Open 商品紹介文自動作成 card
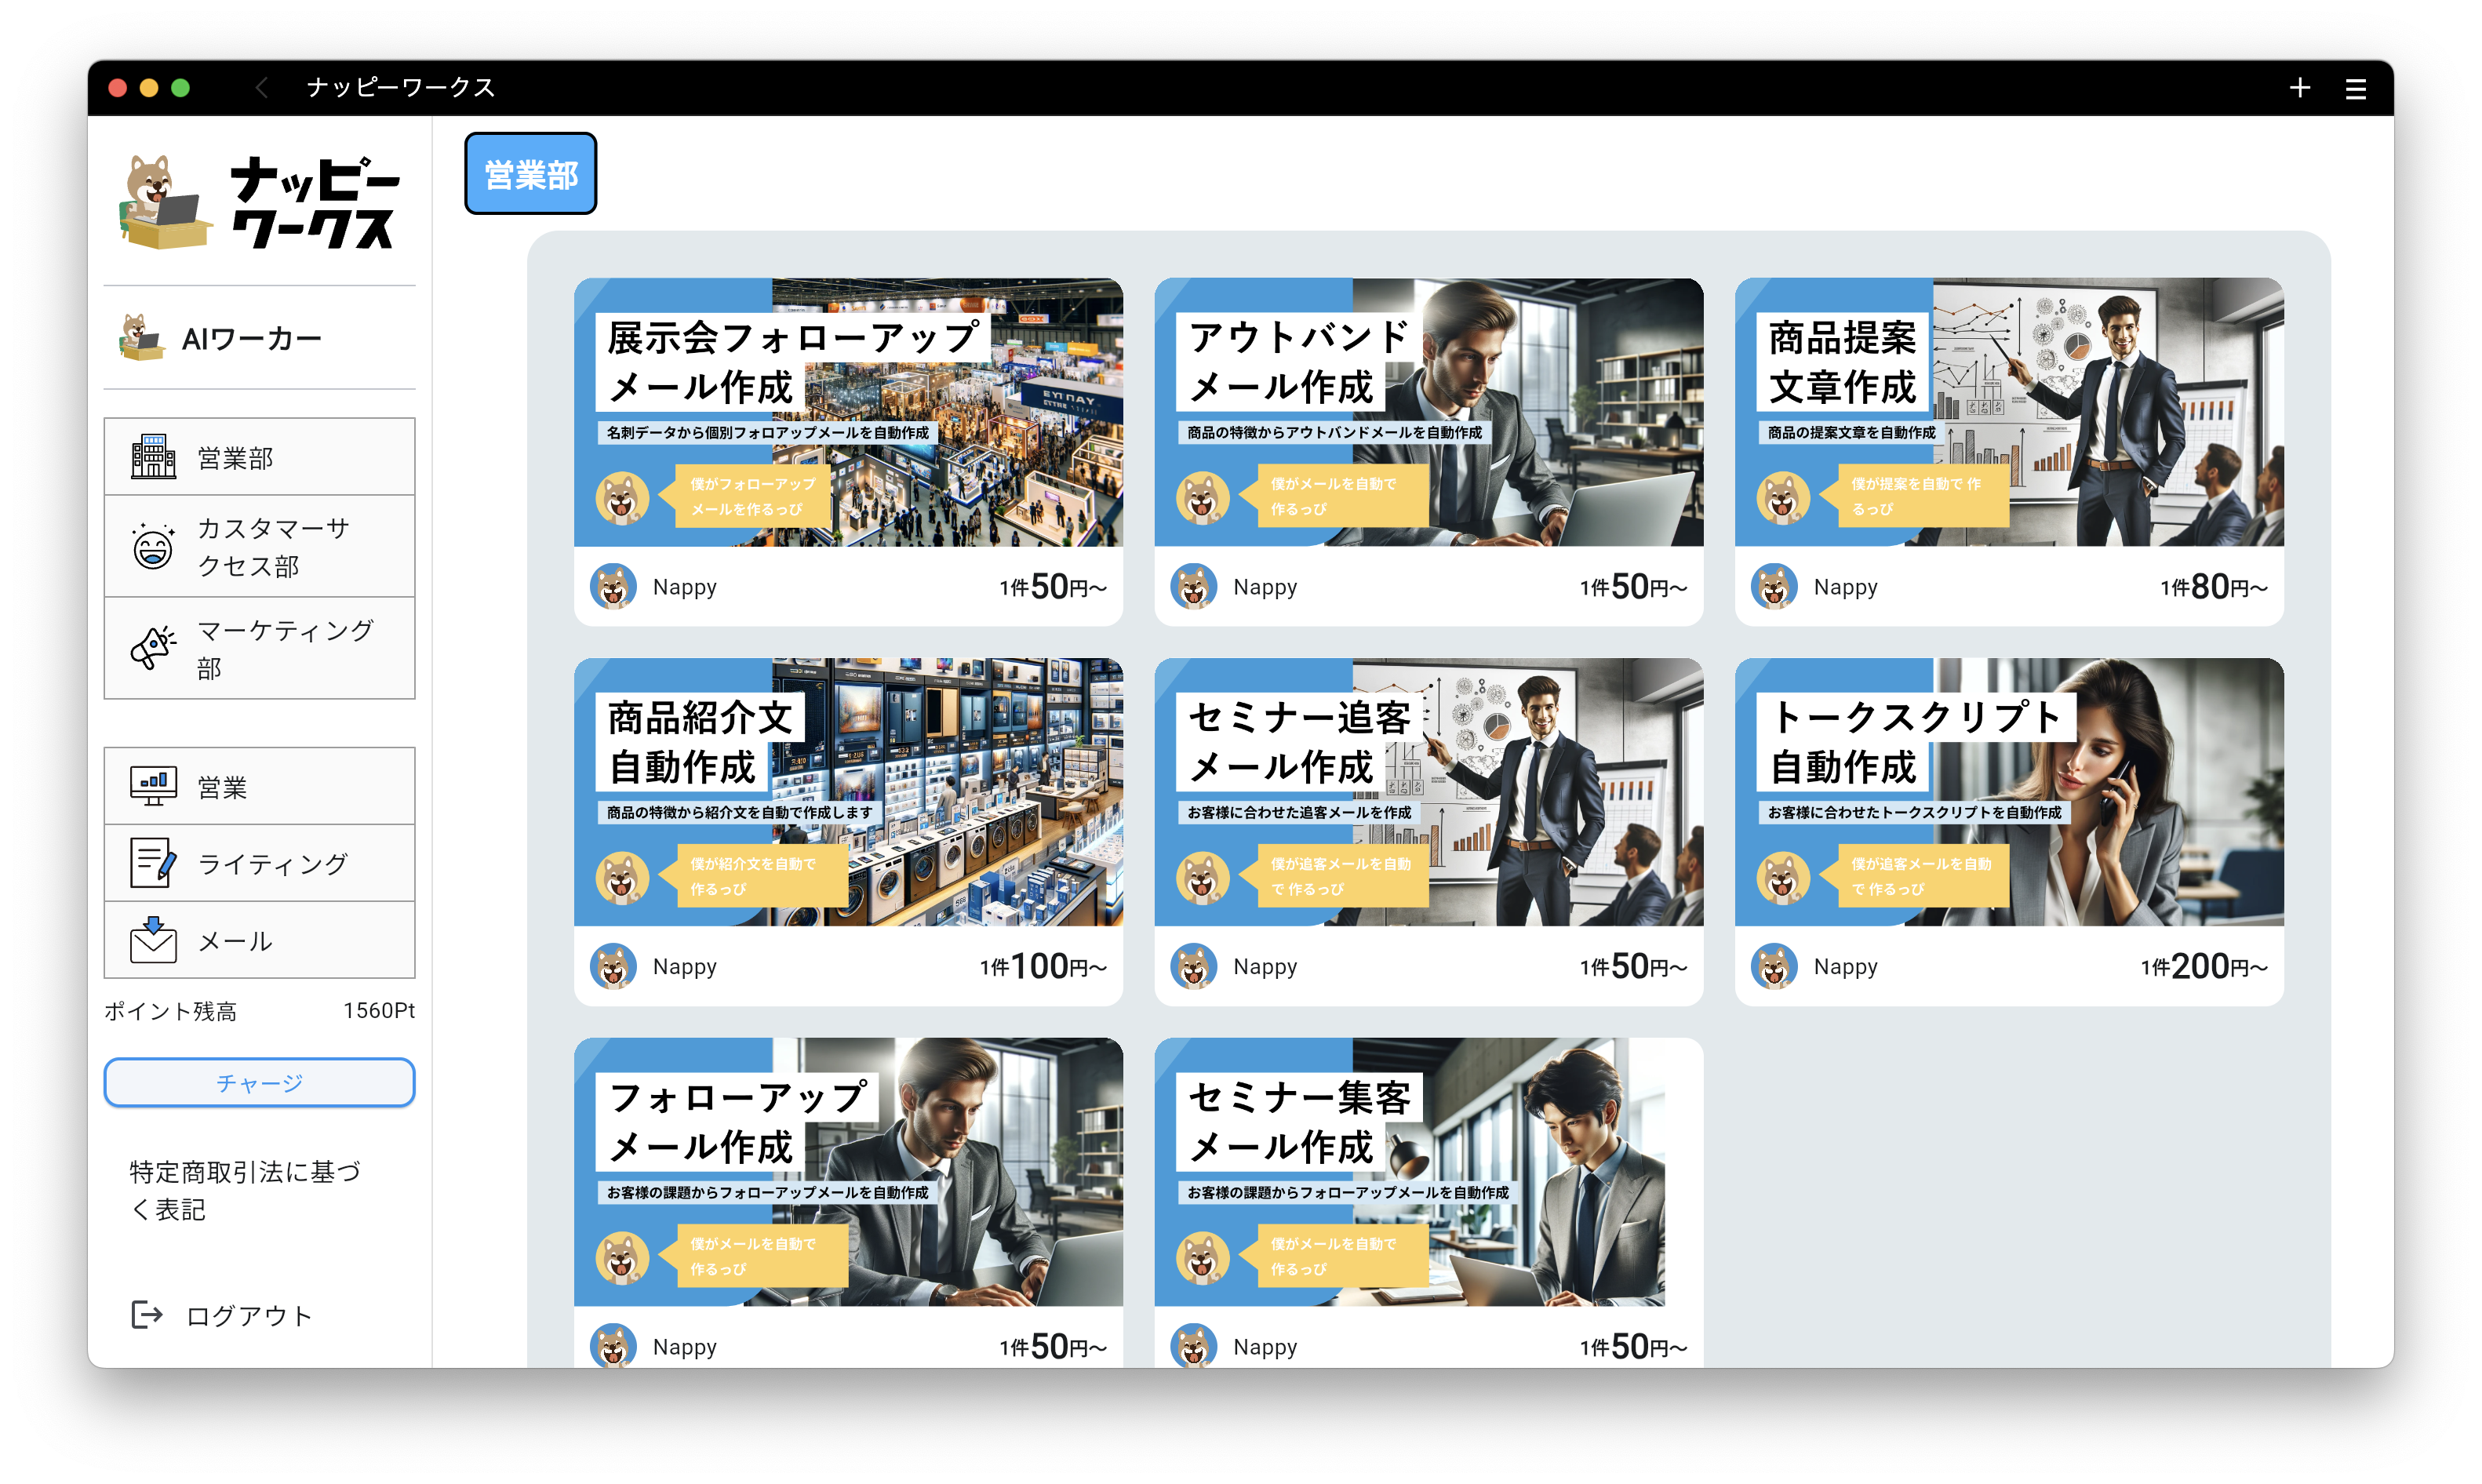Image resolution: width=2482 pixels, height=1484 pixels. click(x=848, y=792)
